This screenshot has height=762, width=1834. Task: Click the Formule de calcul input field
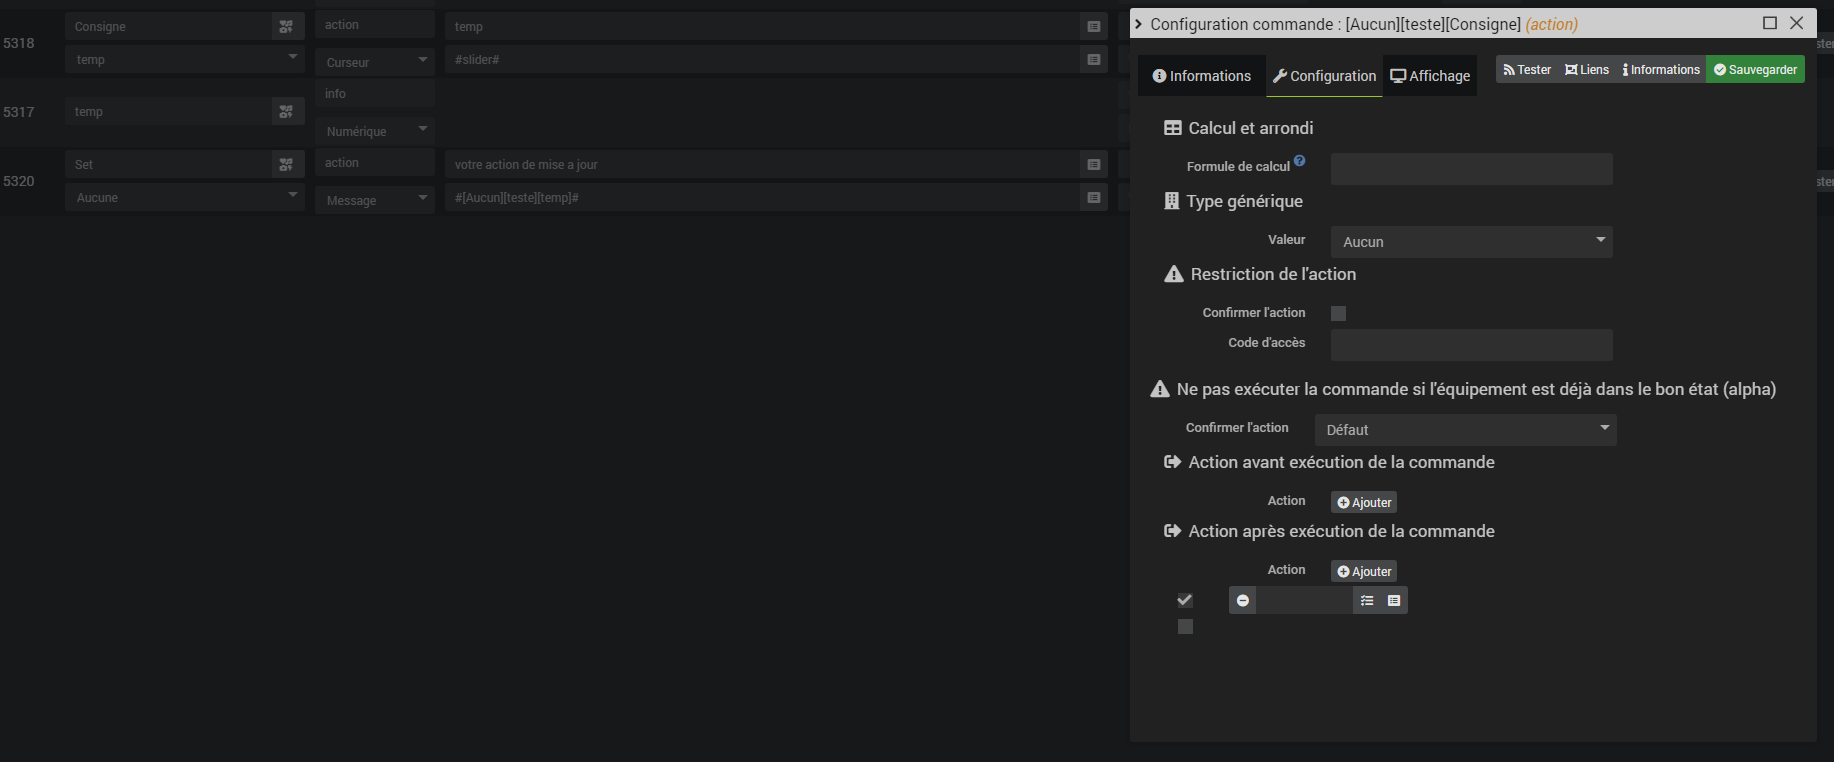[x=1471, y=169]
